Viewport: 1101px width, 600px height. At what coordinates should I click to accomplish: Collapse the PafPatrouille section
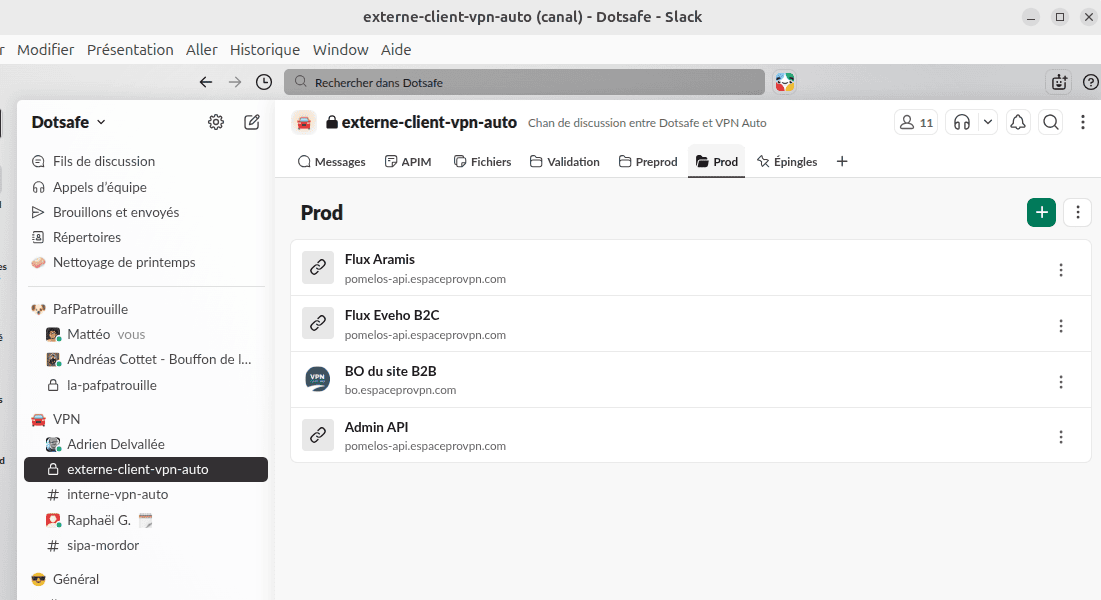coord(90,309)
